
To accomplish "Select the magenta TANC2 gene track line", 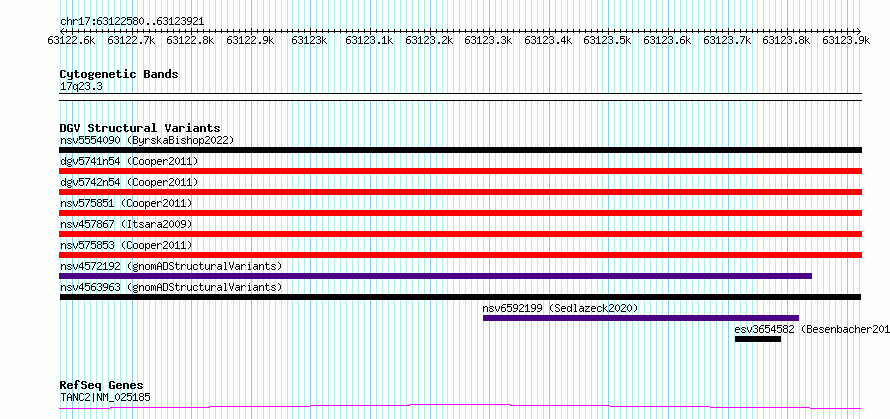I will 460,407.
